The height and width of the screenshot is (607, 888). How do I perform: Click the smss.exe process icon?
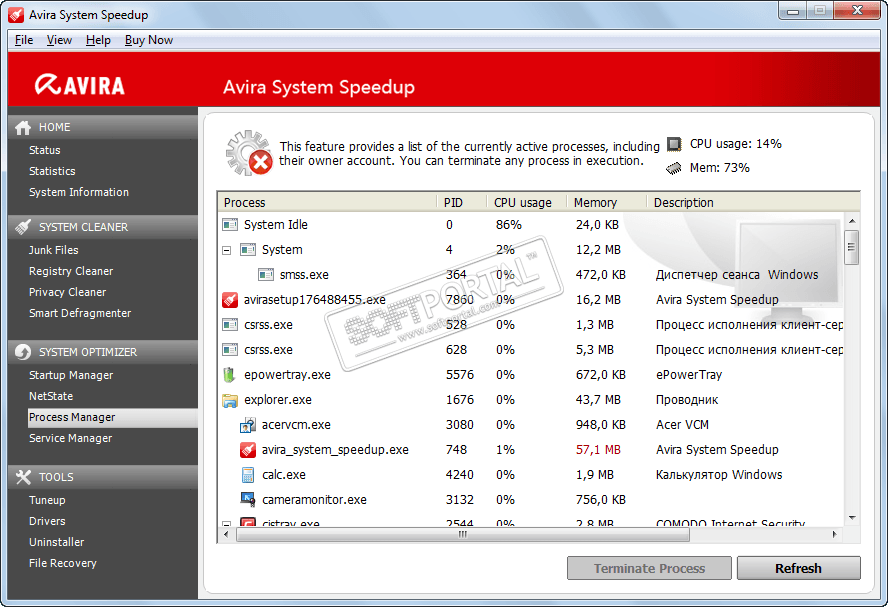tap(266, 275)
